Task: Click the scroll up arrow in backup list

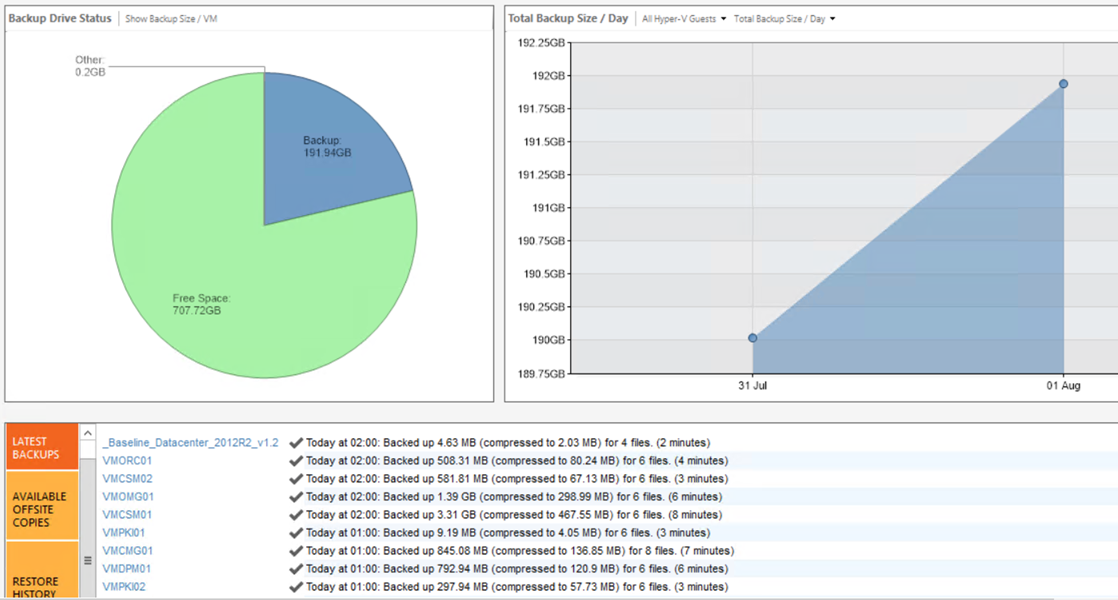Action: [88, 433]
